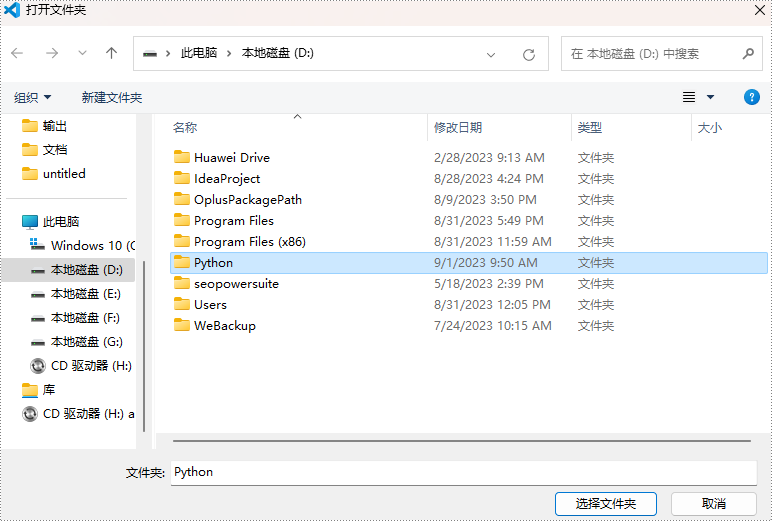Click the WeBackup folder name
This screenshot has height=521, width=772.
click(x=225, y=326)
